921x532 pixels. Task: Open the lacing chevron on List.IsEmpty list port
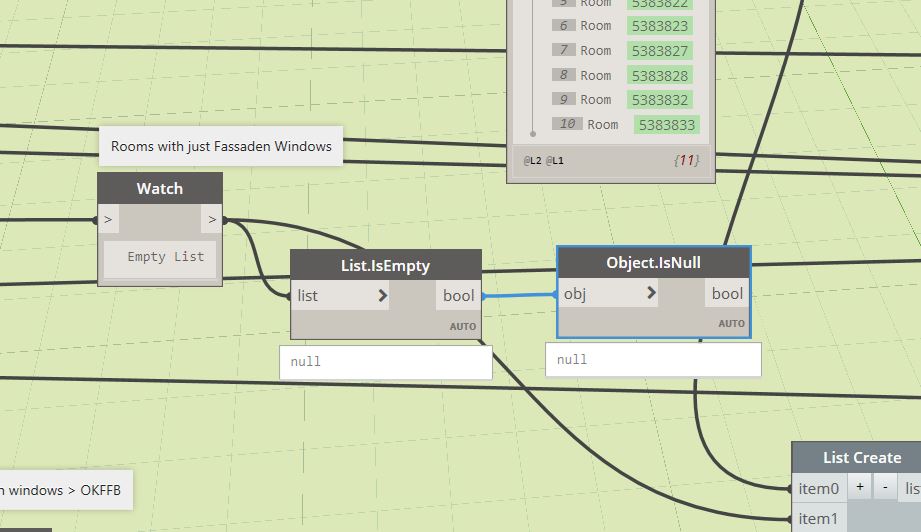point(382,295)
